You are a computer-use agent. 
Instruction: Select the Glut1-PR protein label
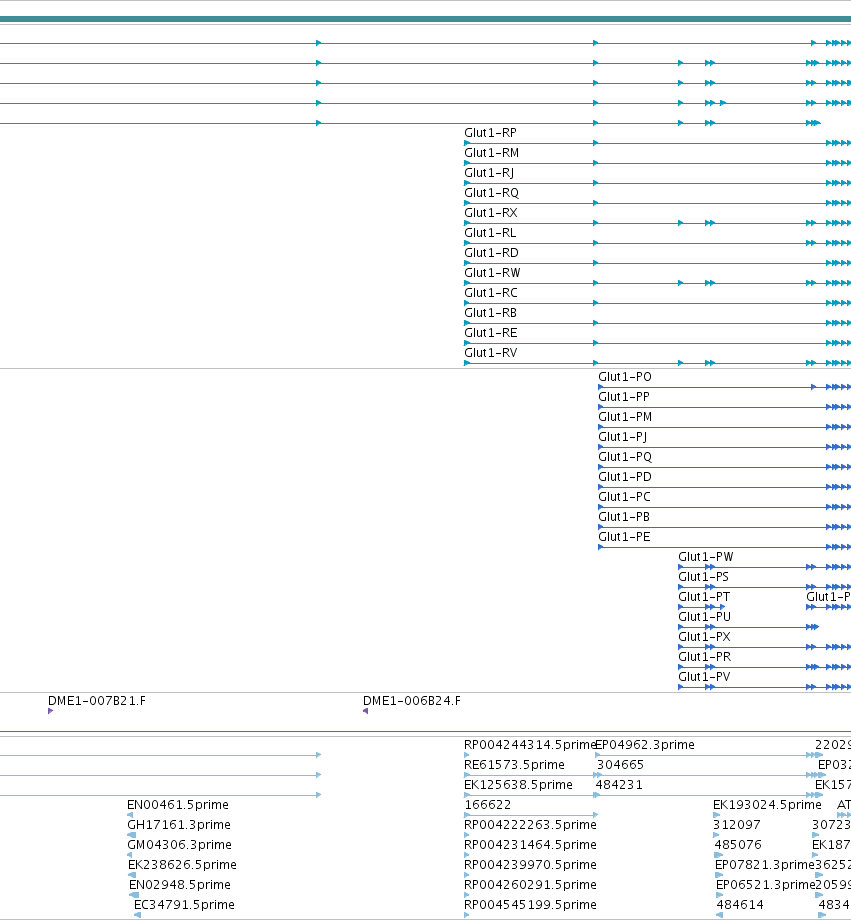click(704, 656)
